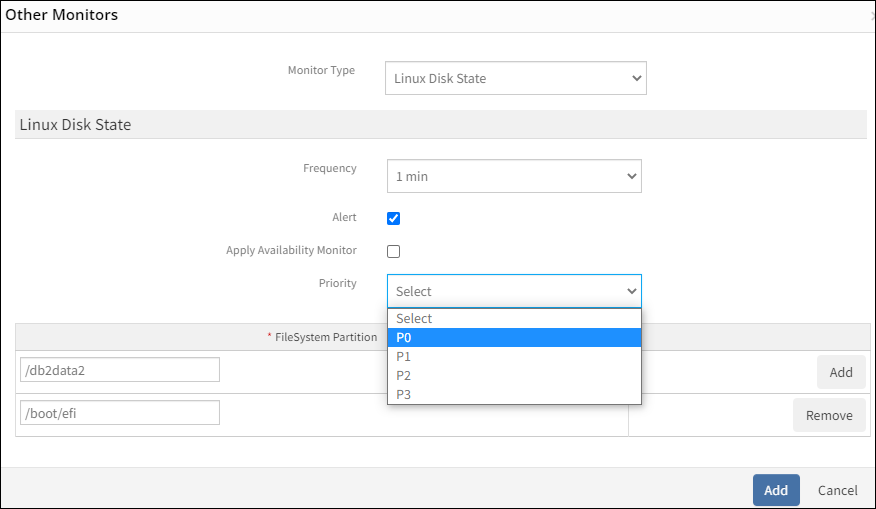
Task: Uncheck the Alert checkbox
Action: (393, 218)
